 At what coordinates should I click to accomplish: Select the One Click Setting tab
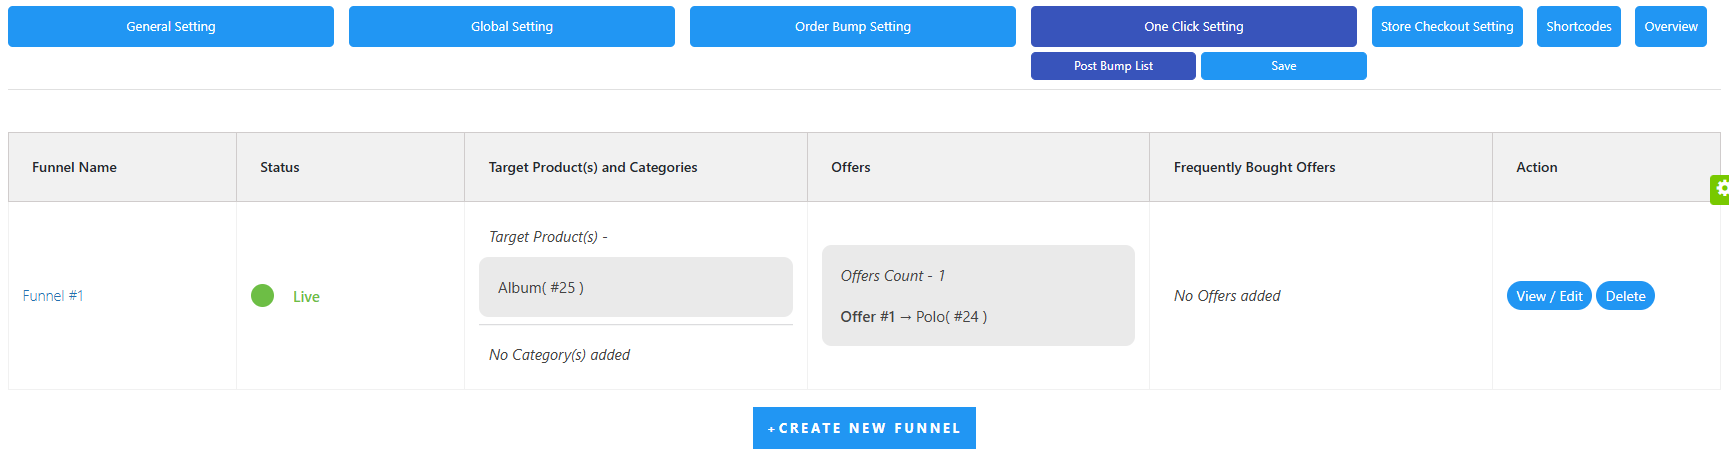pyautogui.click(x=1194, y=27)
